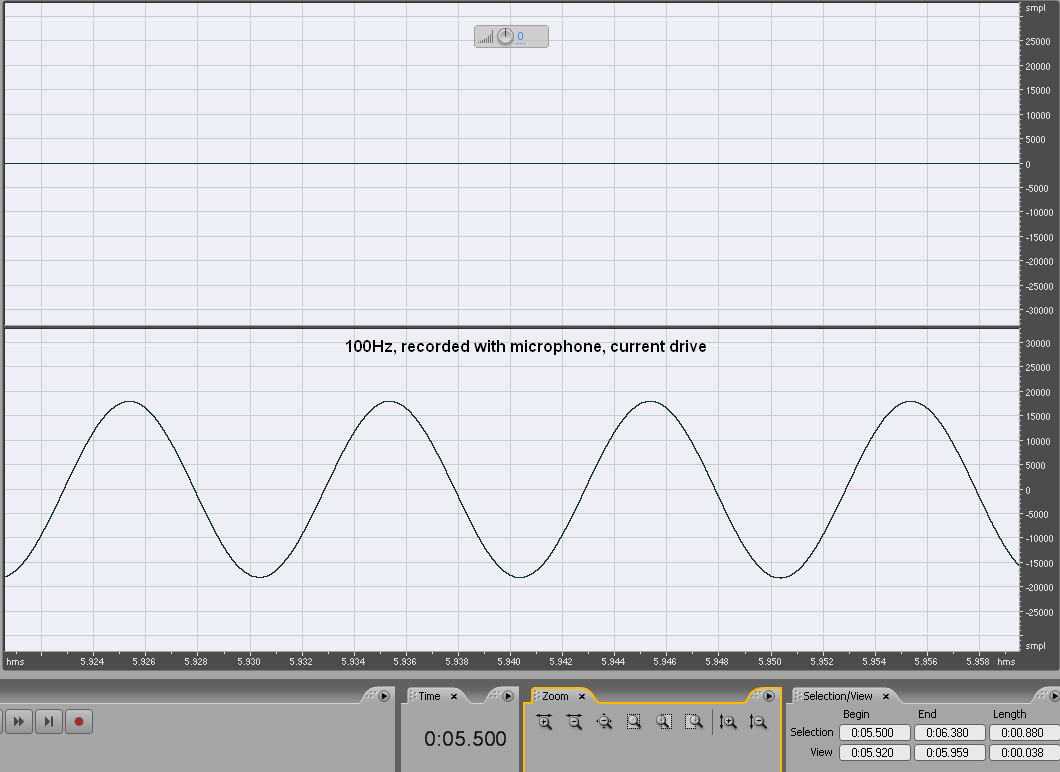The height and width of the screenshot is (772, 1060).
Task: Click the Selection Begin field 0:05.500
Action: (x=874, y=733)
